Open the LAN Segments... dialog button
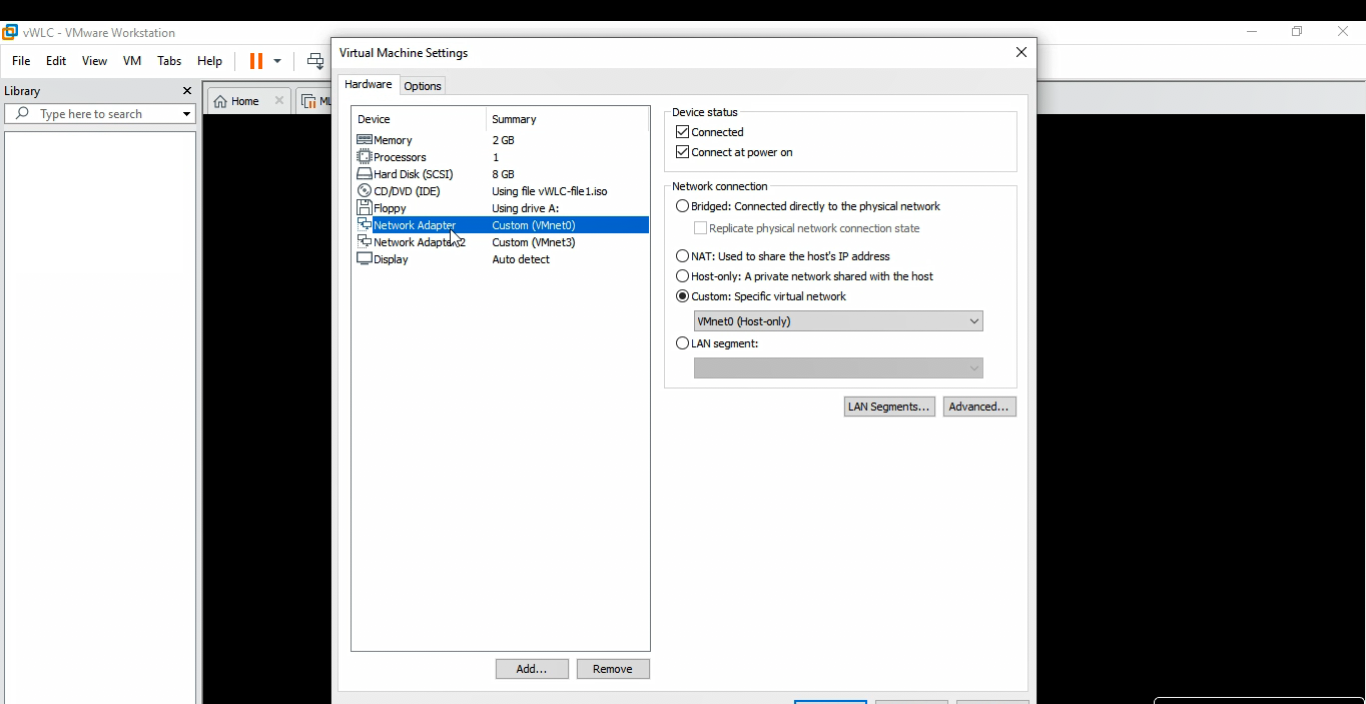1366x704 pixels. pos(889,407)
